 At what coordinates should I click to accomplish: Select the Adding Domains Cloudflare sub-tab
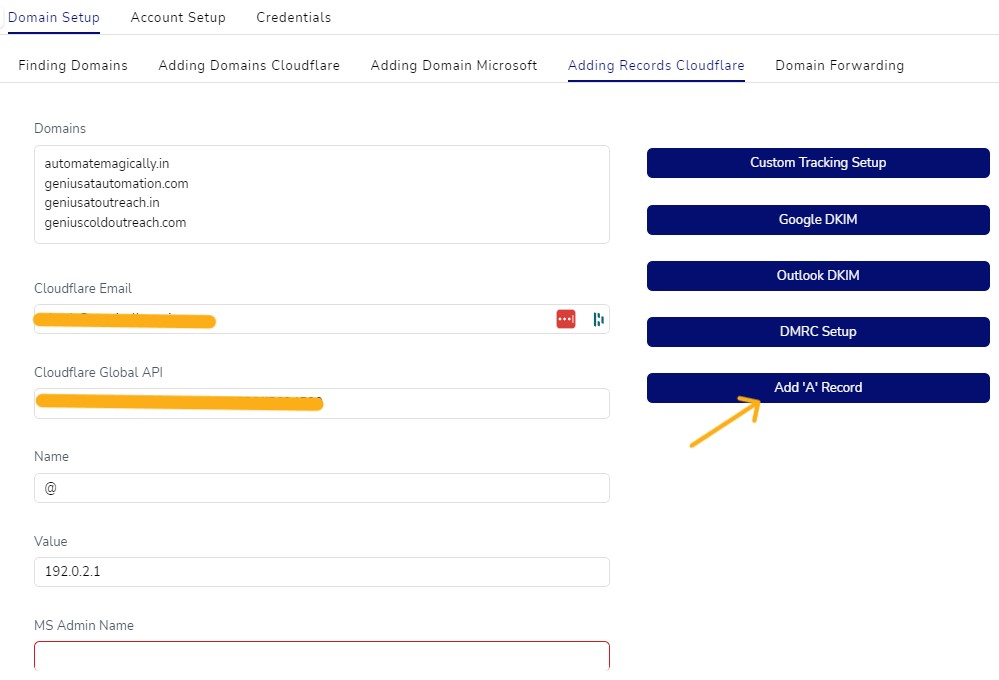[x=249, y=65]
